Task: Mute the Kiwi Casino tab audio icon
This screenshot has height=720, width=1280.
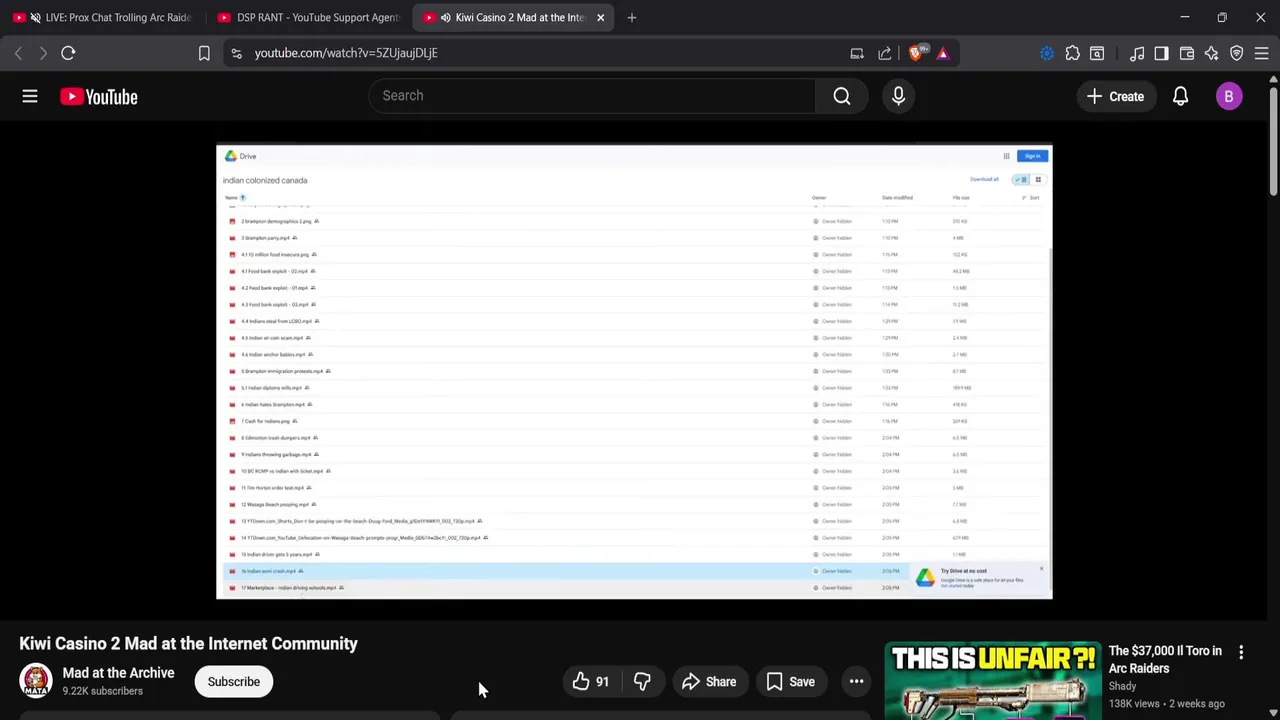Action: click(x=445, y=18)
